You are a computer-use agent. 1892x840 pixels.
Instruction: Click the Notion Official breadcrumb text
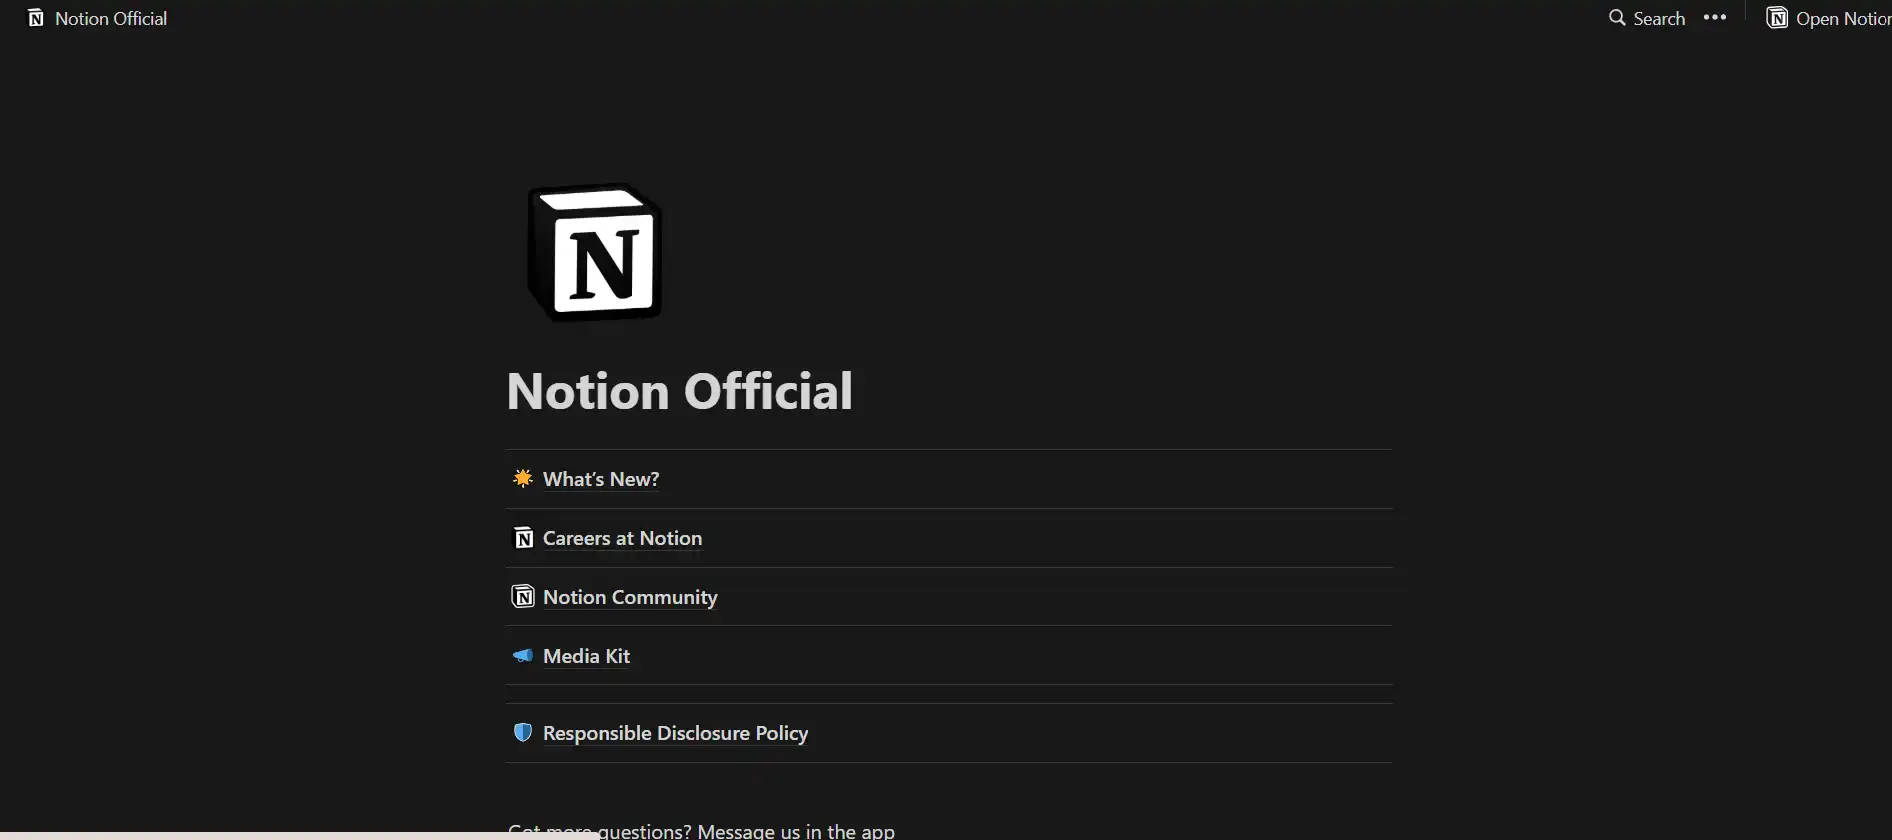111,19
